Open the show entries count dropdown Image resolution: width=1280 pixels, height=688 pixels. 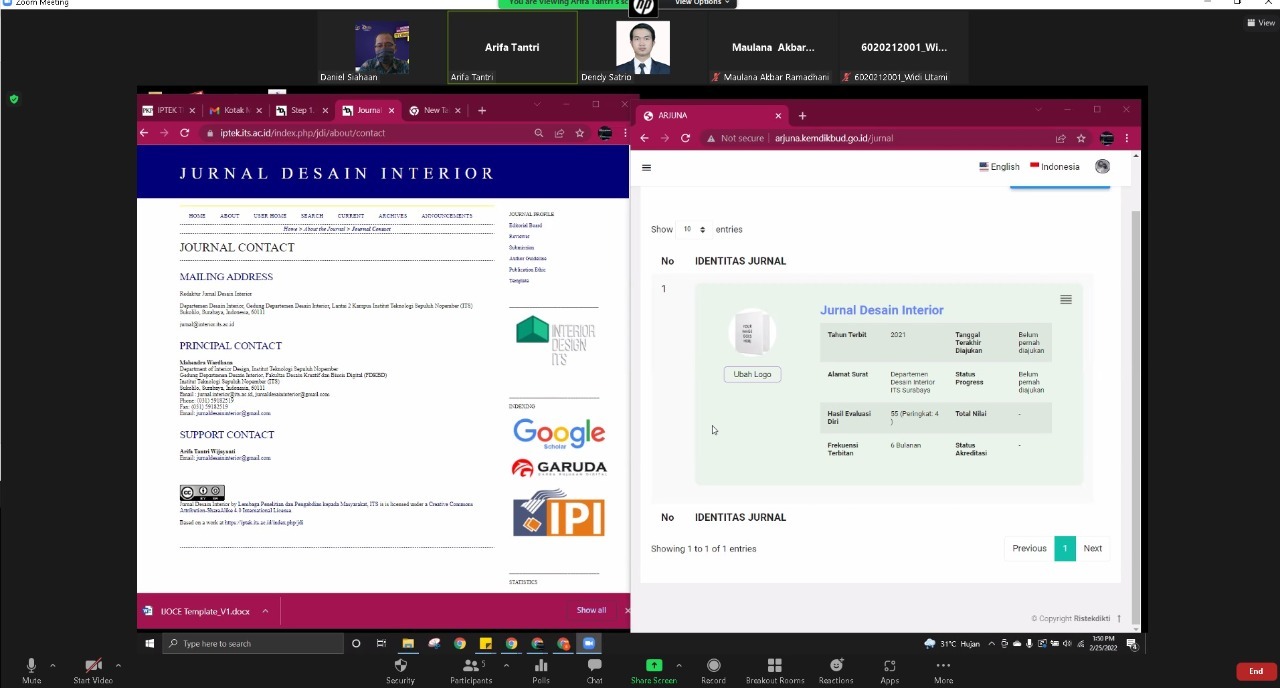[693, 229]
